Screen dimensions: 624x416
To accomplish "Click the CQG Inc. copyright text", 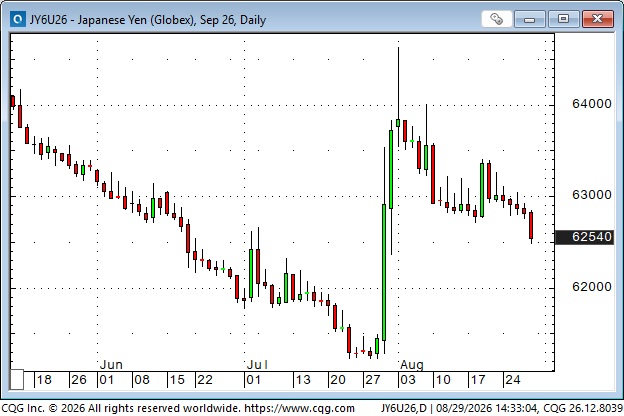I will 121,408.
